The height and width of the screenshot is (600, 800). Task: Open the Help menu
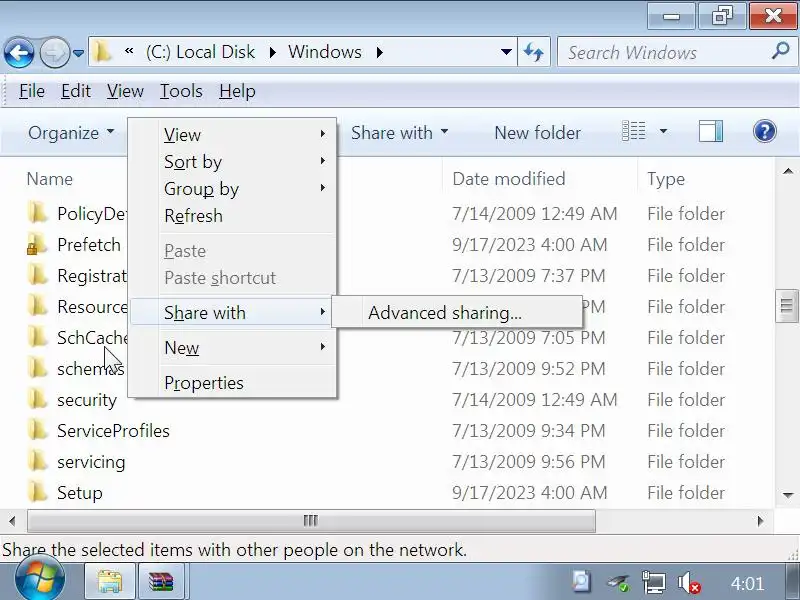(237, 91)
